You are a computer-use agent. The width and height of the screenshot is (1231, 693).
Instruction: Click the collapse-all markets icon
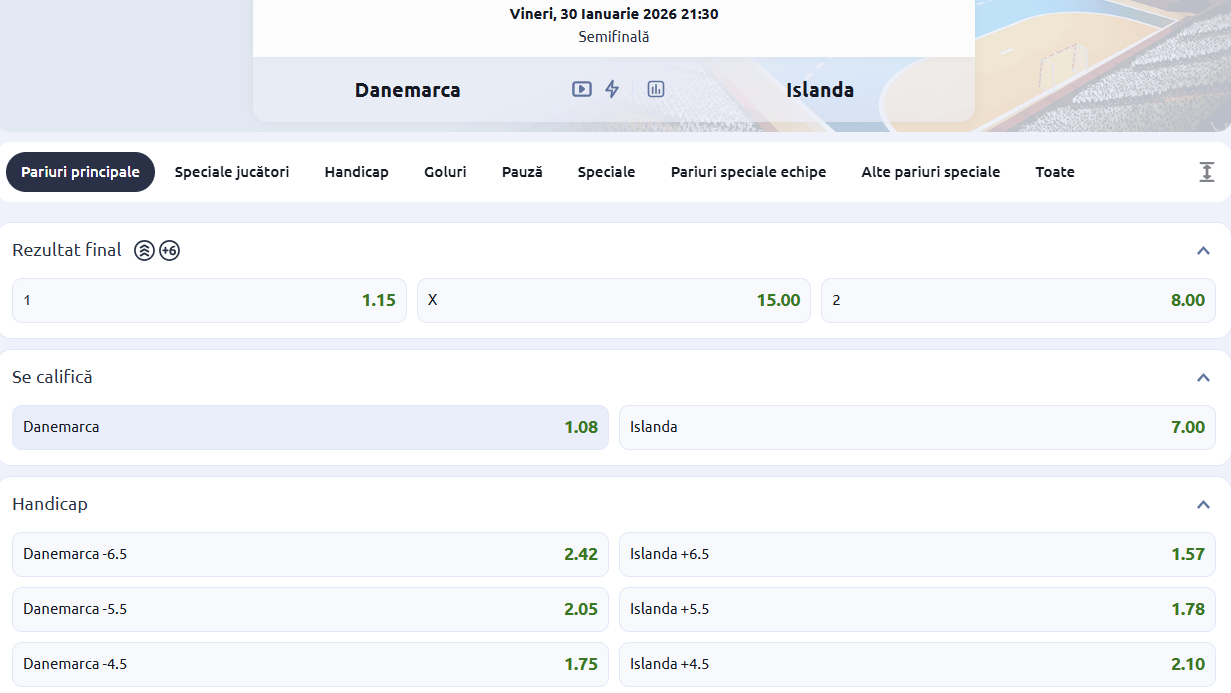coord(1207,172)
